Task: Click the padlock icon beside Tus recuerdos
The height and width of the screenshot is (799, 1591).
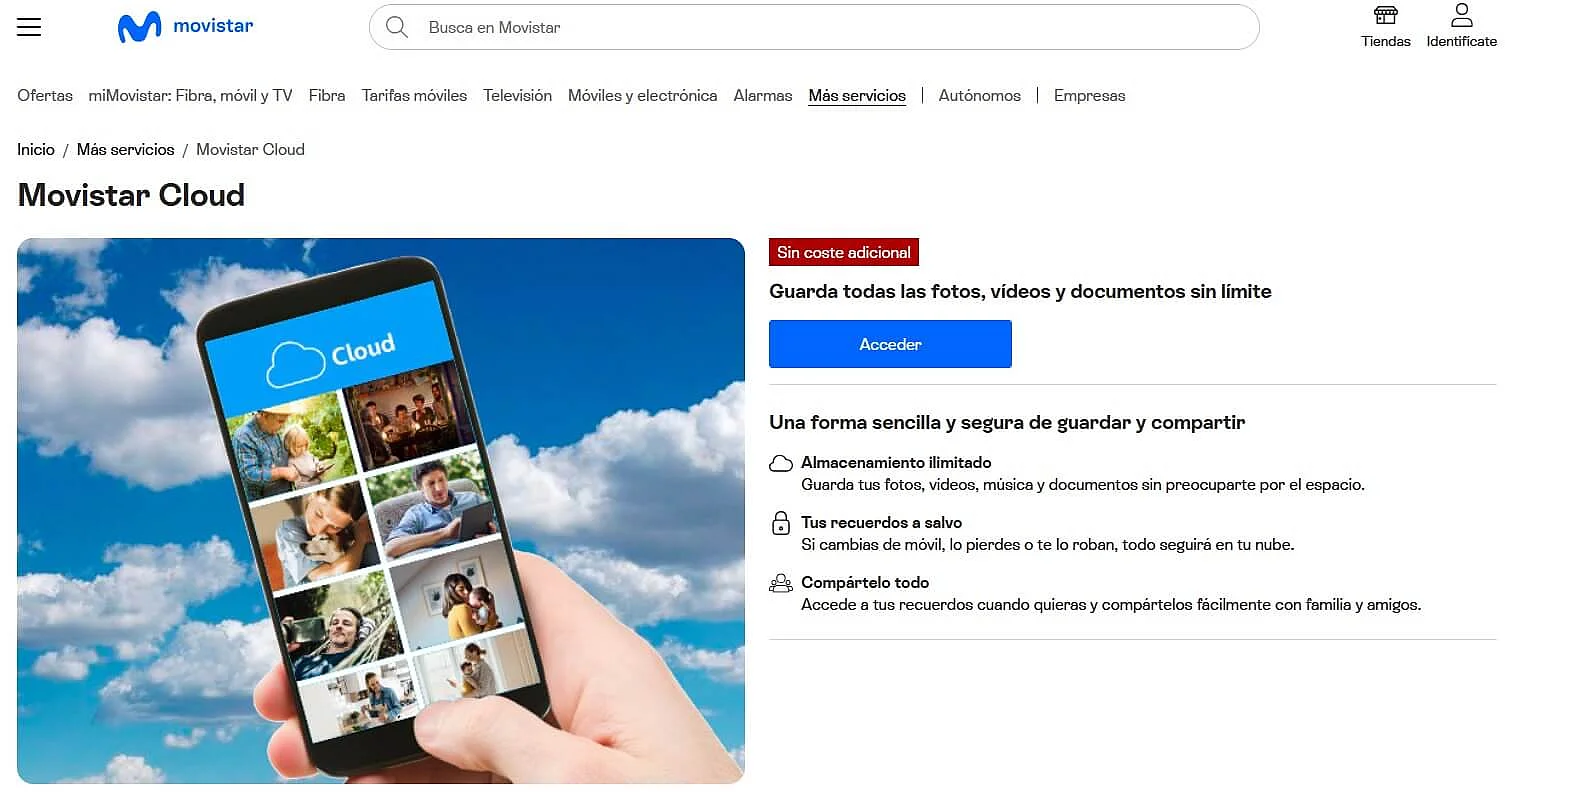Action: 781,523
